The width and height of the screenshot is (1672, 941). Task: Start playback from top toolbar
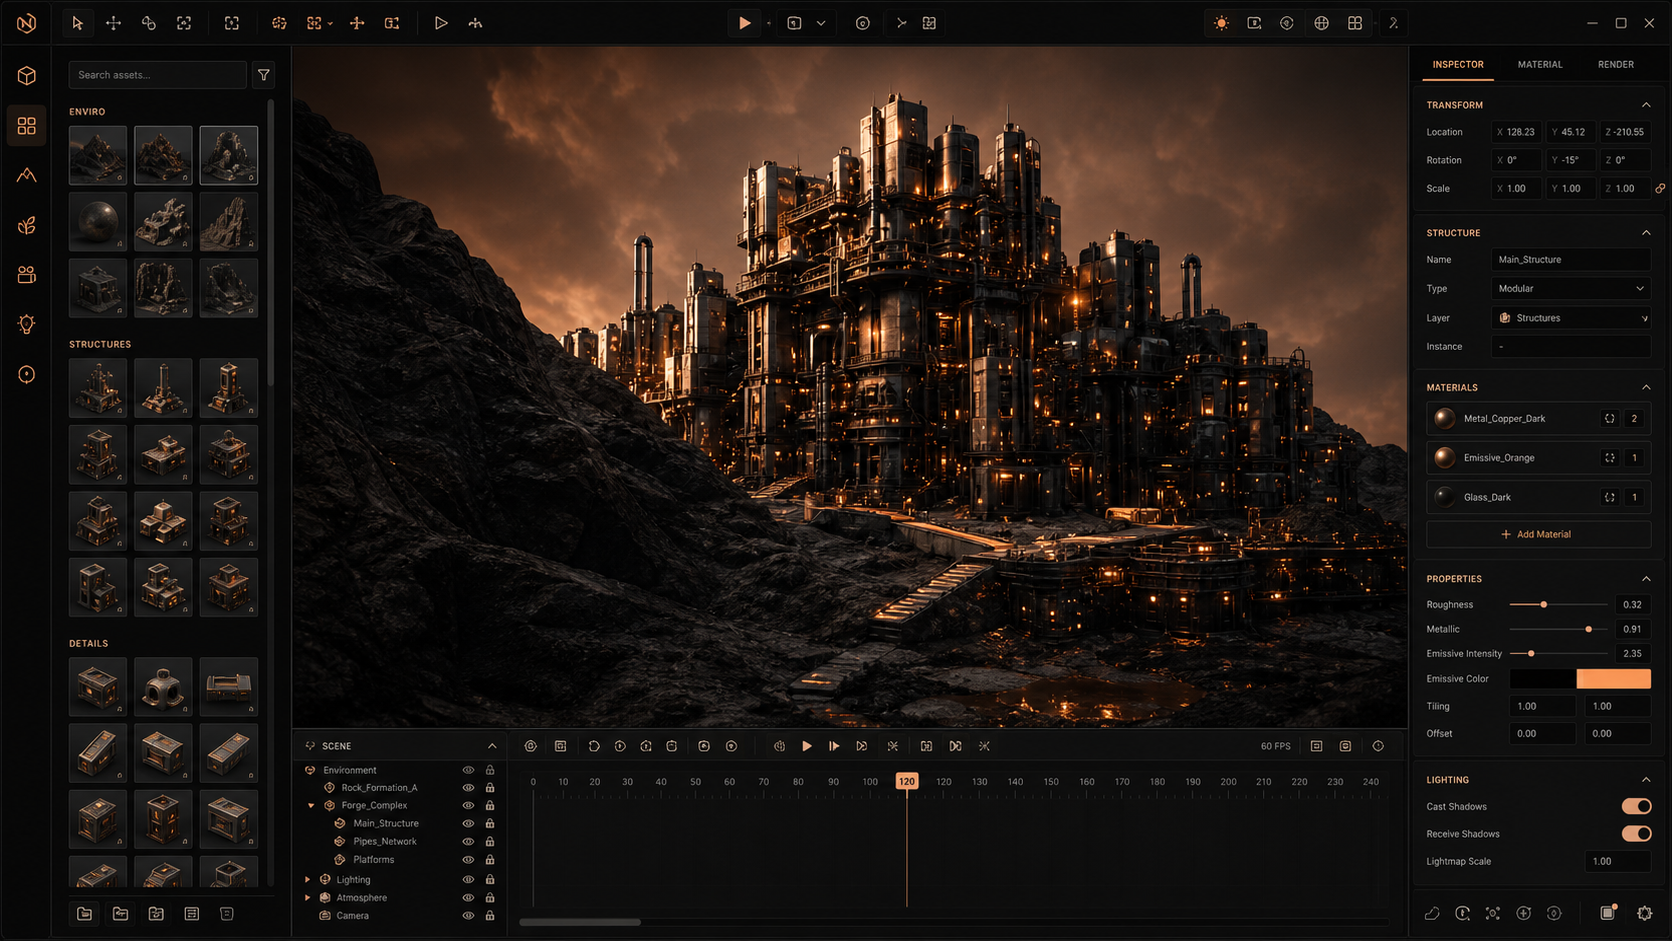tap(744, 23)
